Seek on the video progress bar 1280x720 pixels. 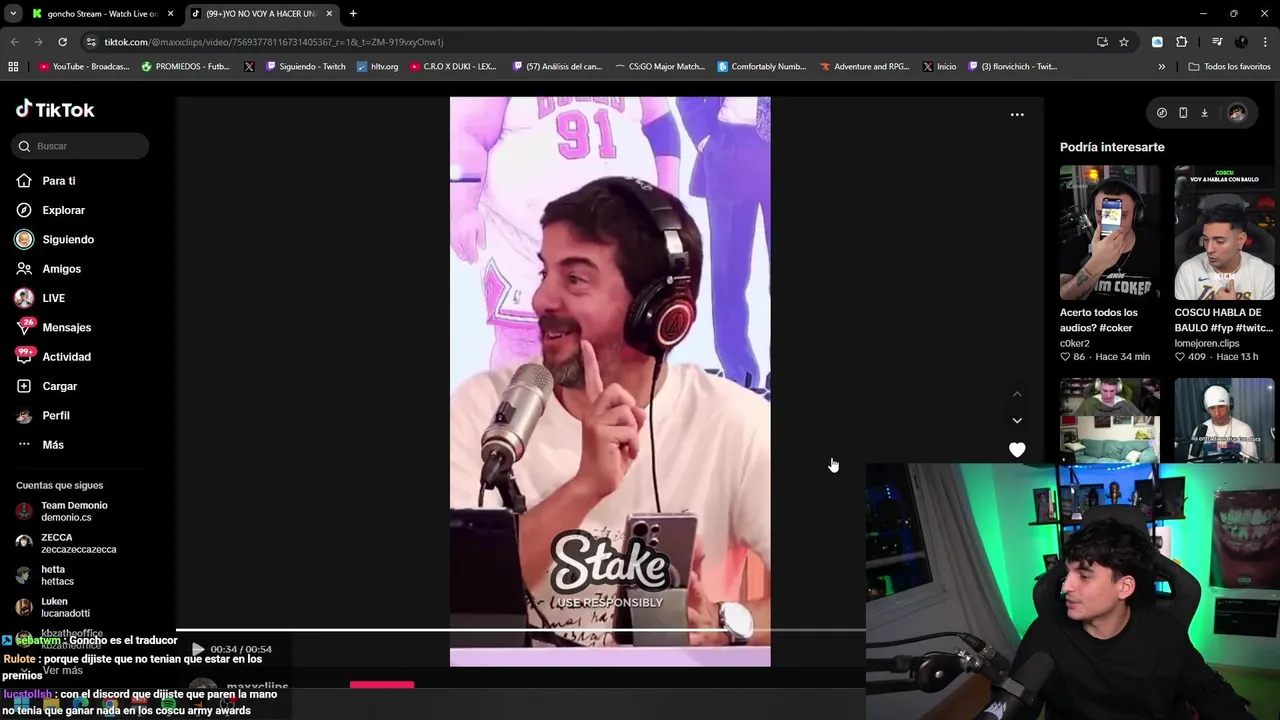tap(520, 631)
